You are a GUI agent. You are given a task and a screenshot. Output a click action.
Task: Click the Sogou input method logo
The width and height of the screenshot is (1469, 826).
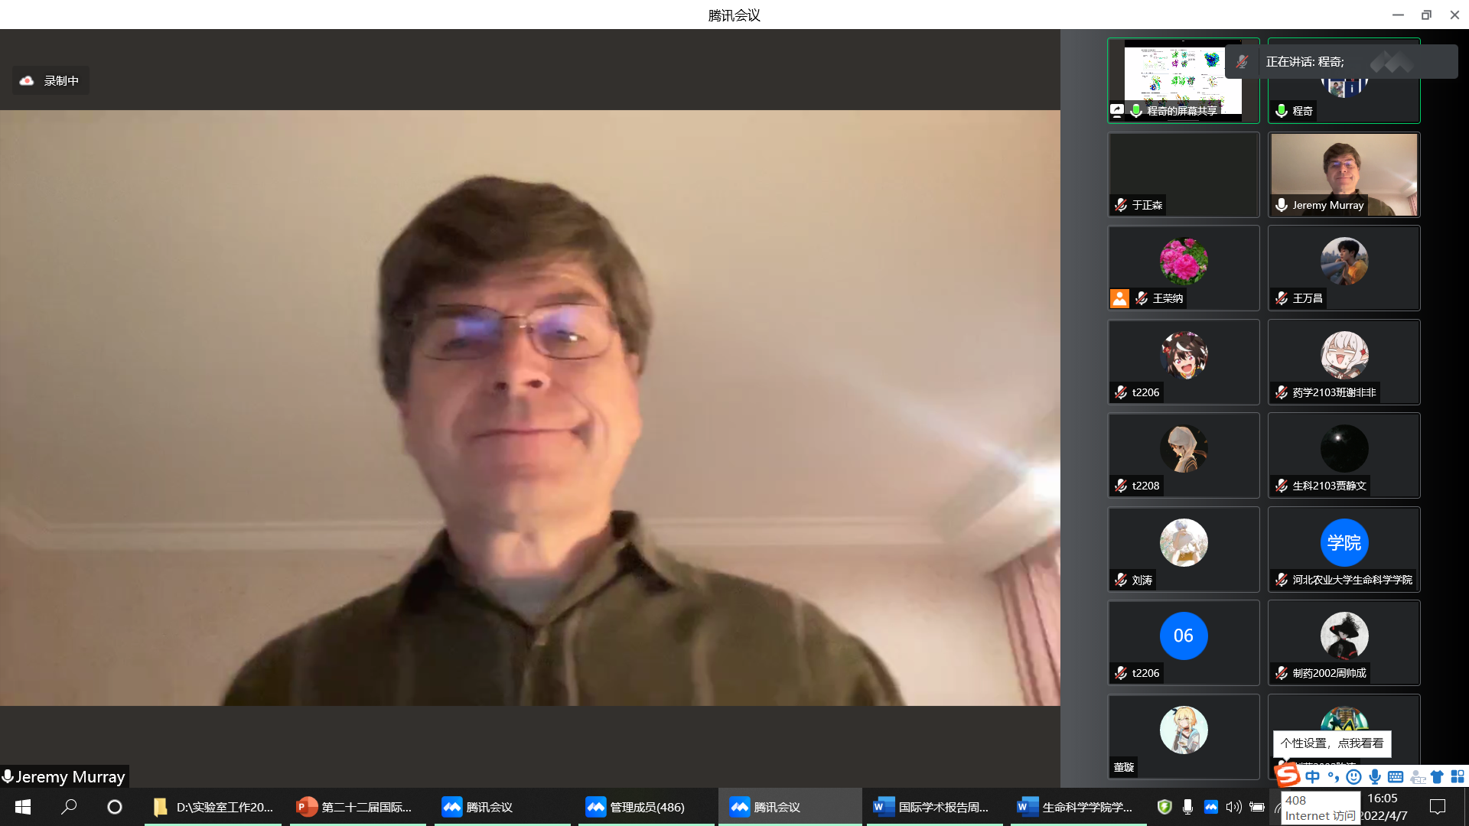1287,776
